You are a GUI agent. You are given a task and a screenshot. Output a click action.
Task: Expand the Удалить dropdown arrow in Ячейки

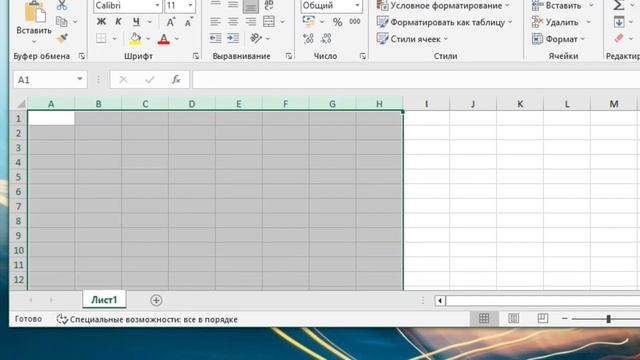(588, 22)
